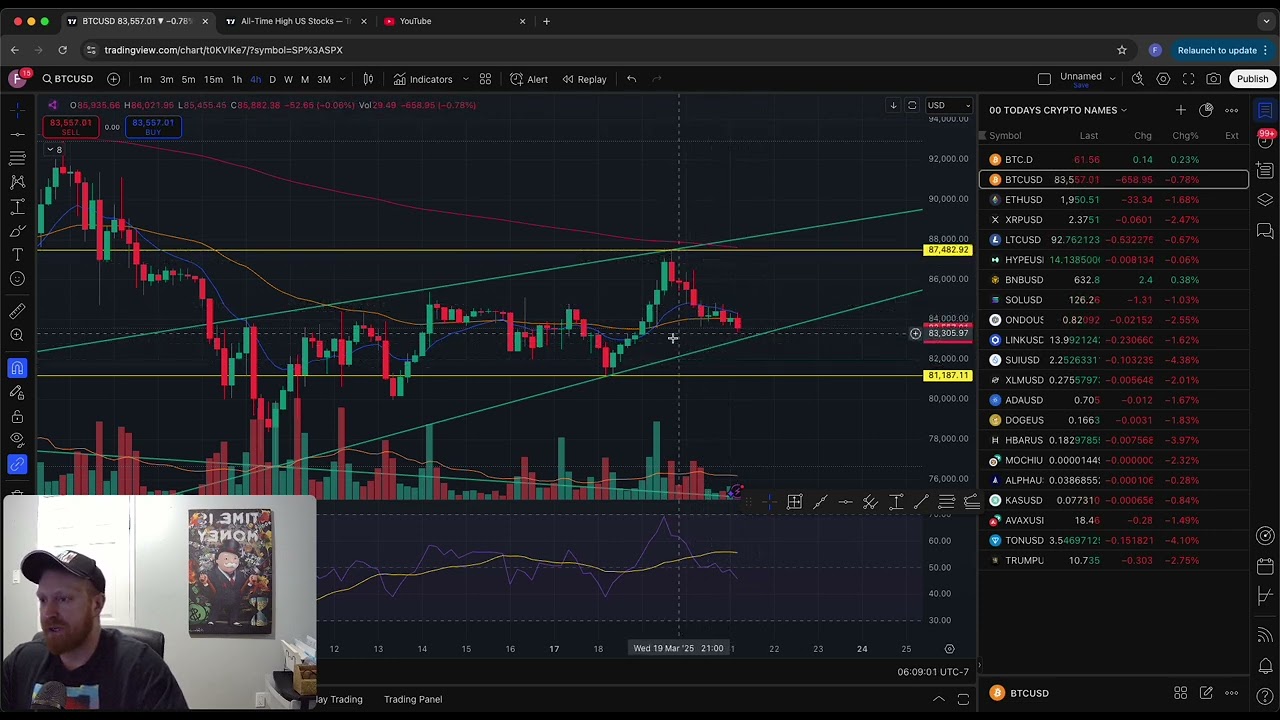Select TONUSD row in watchlist
1280x720 pixels.
tap(1114, 540)
